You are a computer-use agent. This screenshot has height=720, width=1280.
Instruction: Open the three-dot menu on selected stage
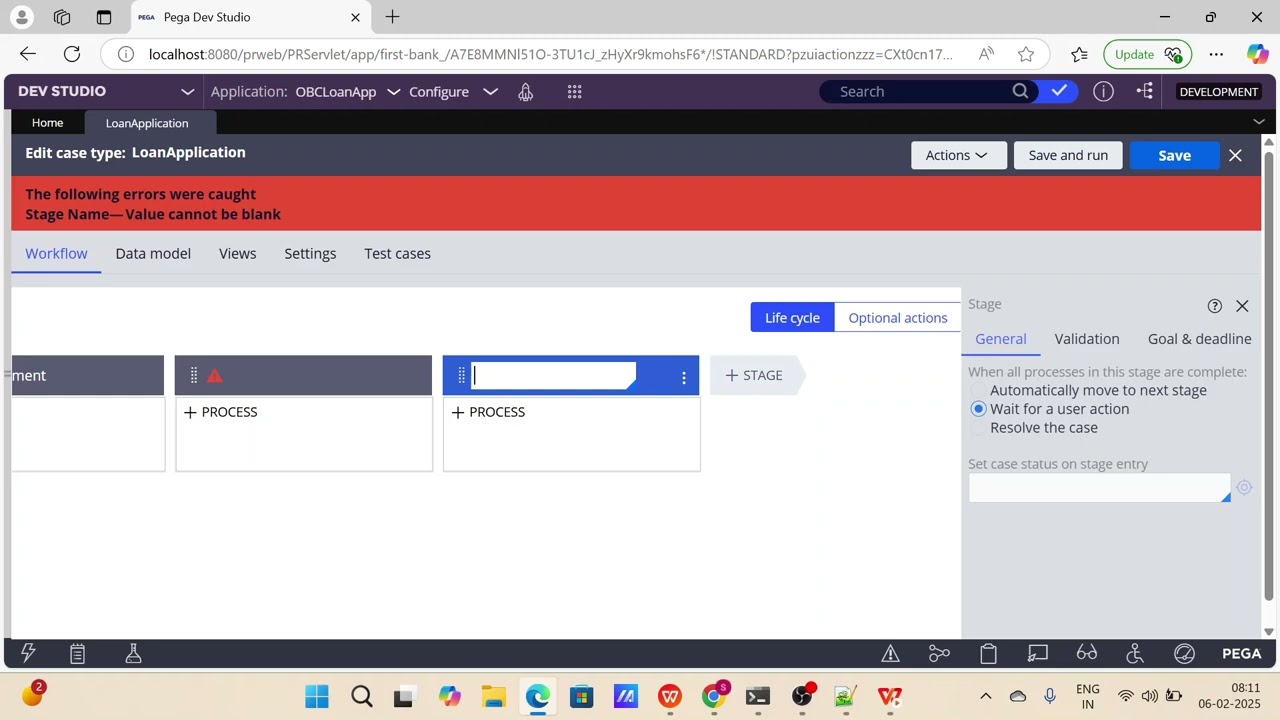(x=684, y=377)
